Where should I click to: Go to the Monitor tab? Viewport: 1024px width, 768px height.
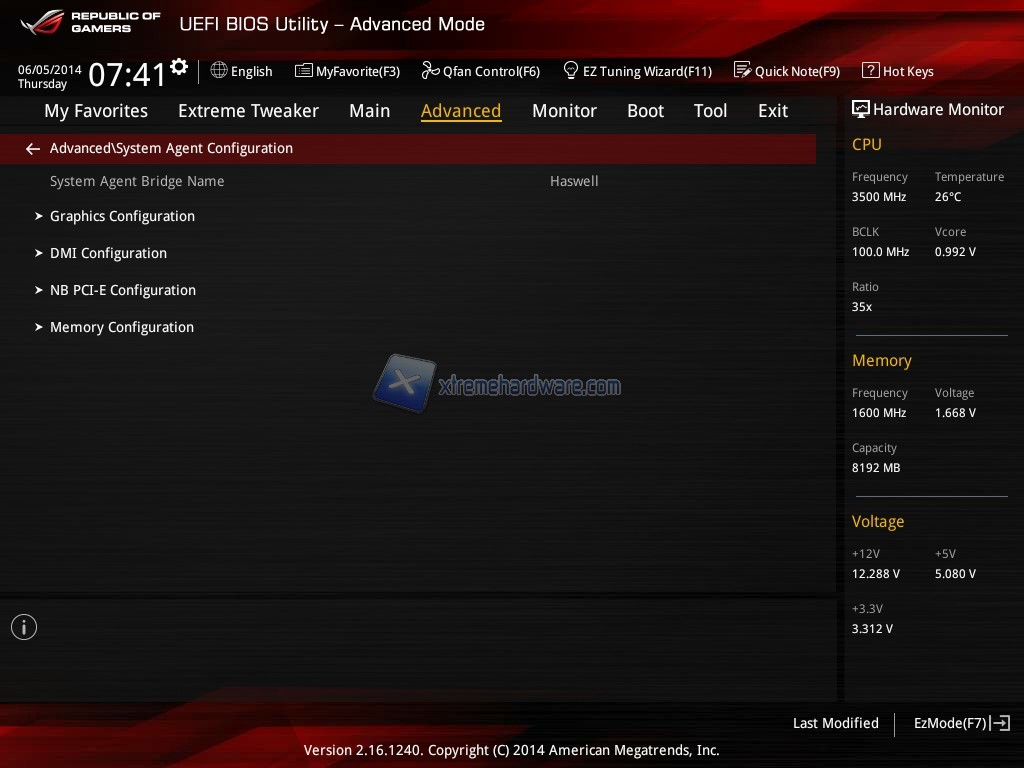pos(564,111)
